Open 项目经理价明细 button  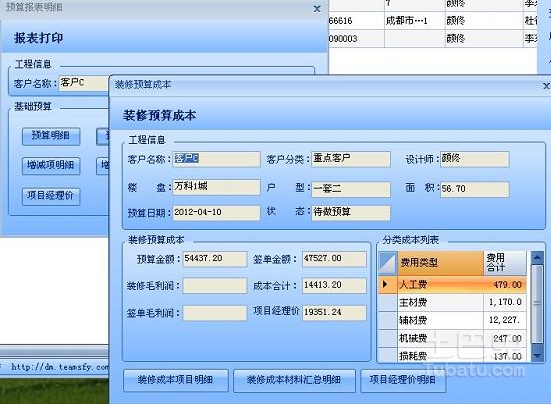[403, 380]
